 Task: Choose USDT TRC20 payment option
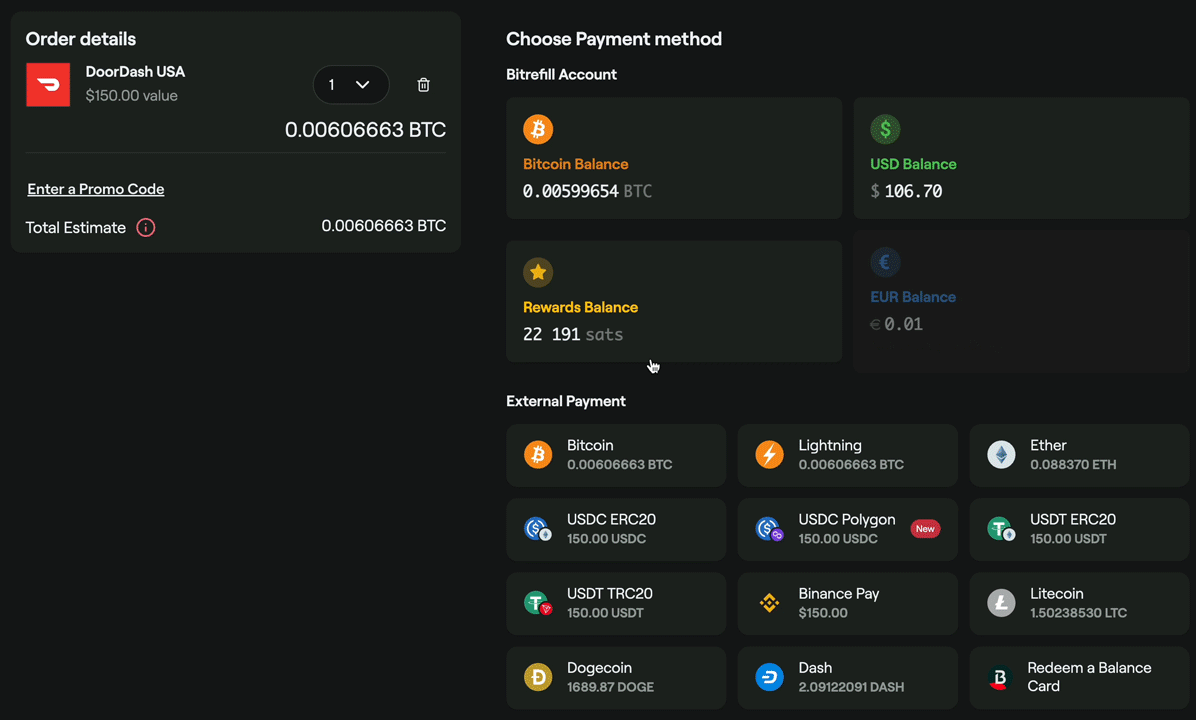pos(616,603)
